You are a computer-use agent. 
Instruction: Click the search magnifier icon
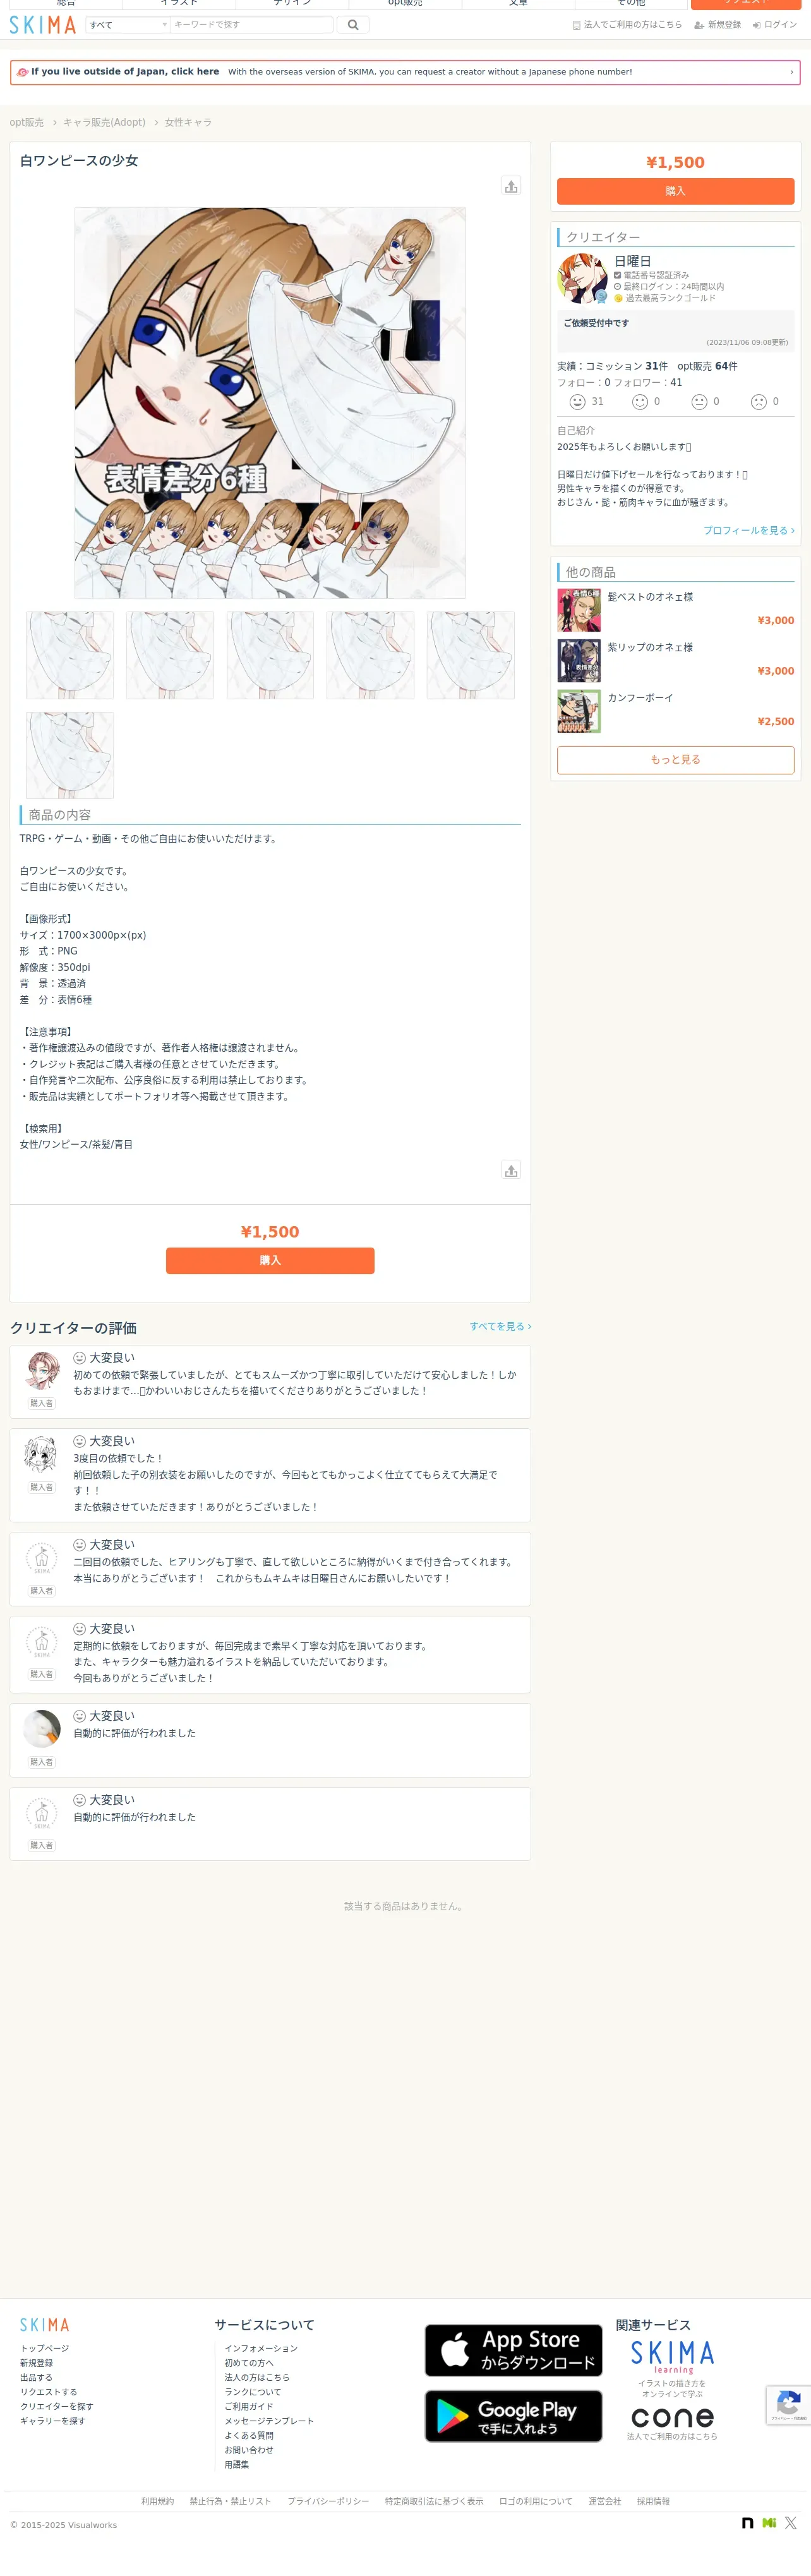353,25
